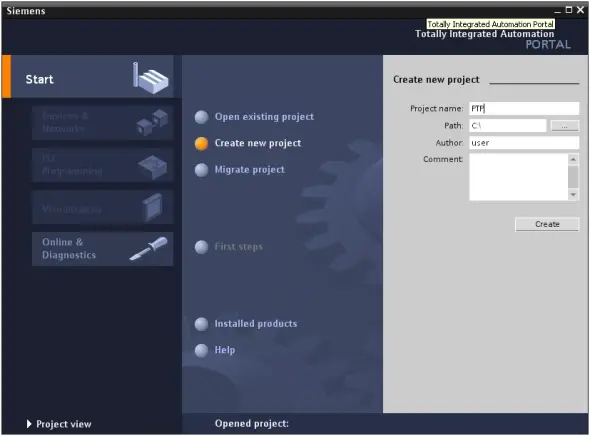This screenshot has height=436, width=590.
Task: Open Installed products
Action: [x=256, y=324]
